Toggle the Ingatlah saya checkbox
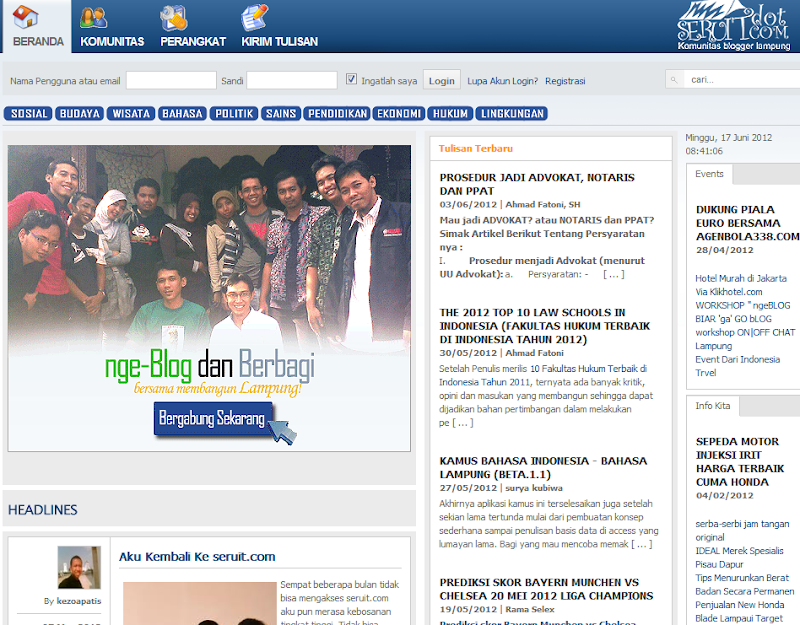This screenshot has width=800, height=625. pos(351,79)
